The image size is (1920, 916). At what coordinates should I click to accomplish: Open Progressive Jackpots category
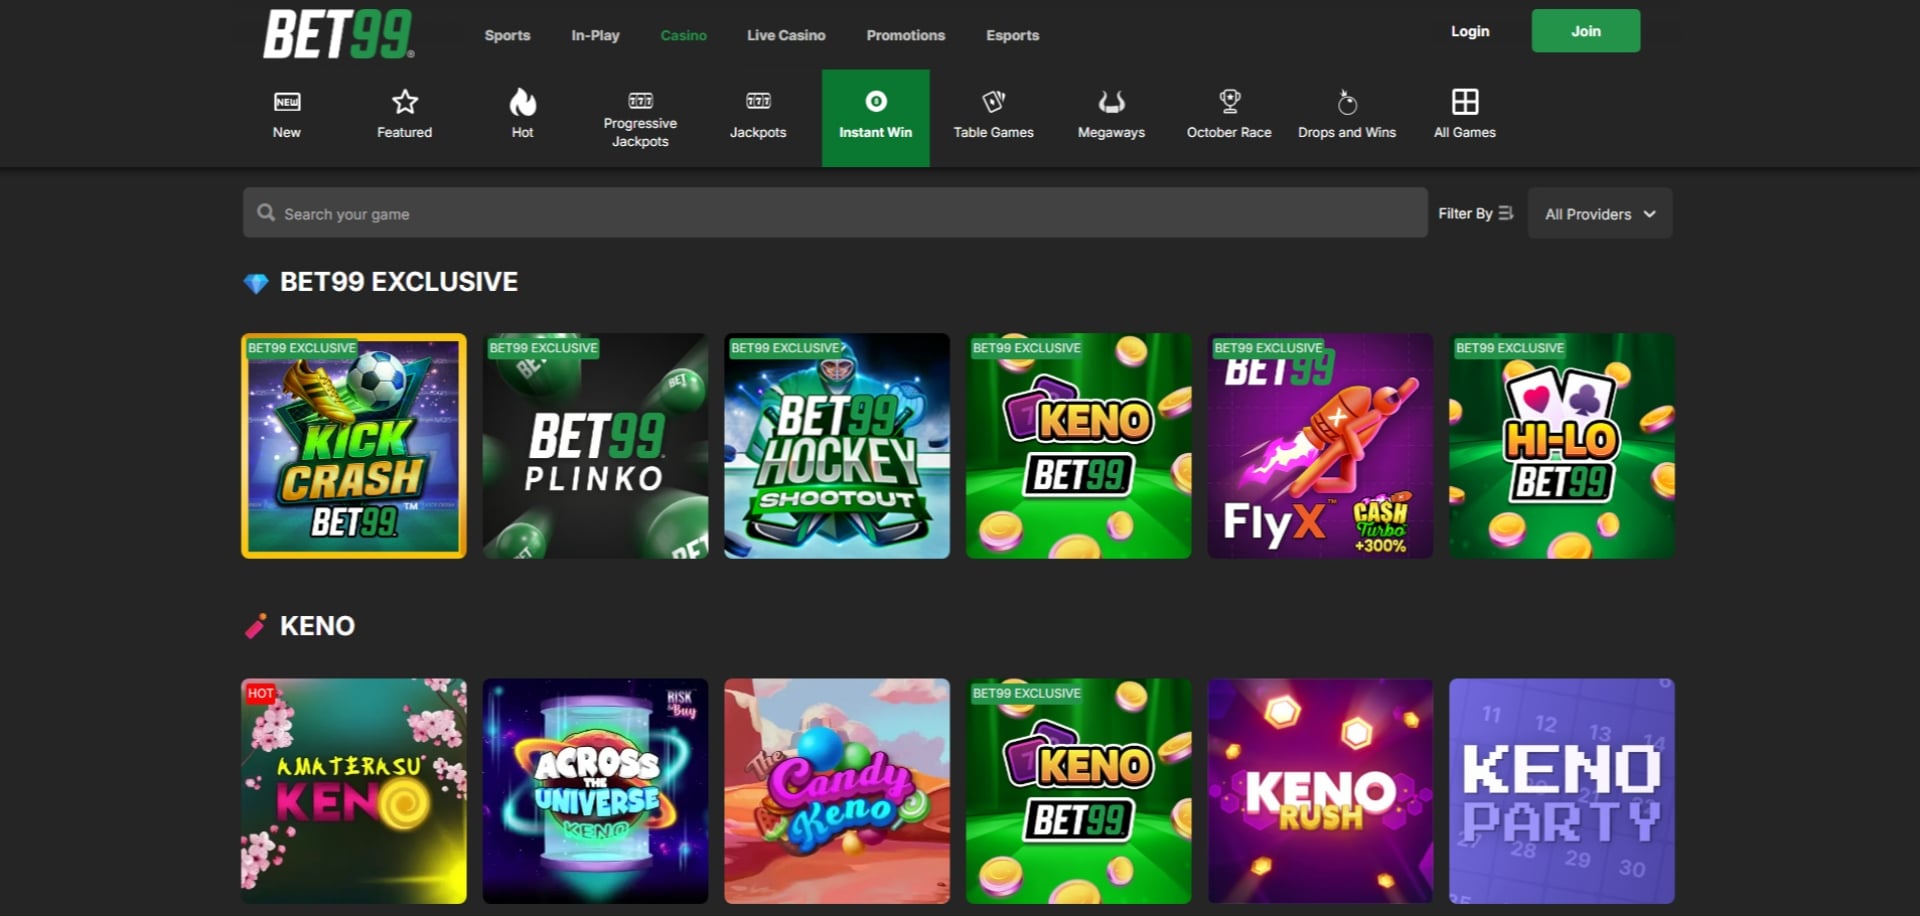640,118
